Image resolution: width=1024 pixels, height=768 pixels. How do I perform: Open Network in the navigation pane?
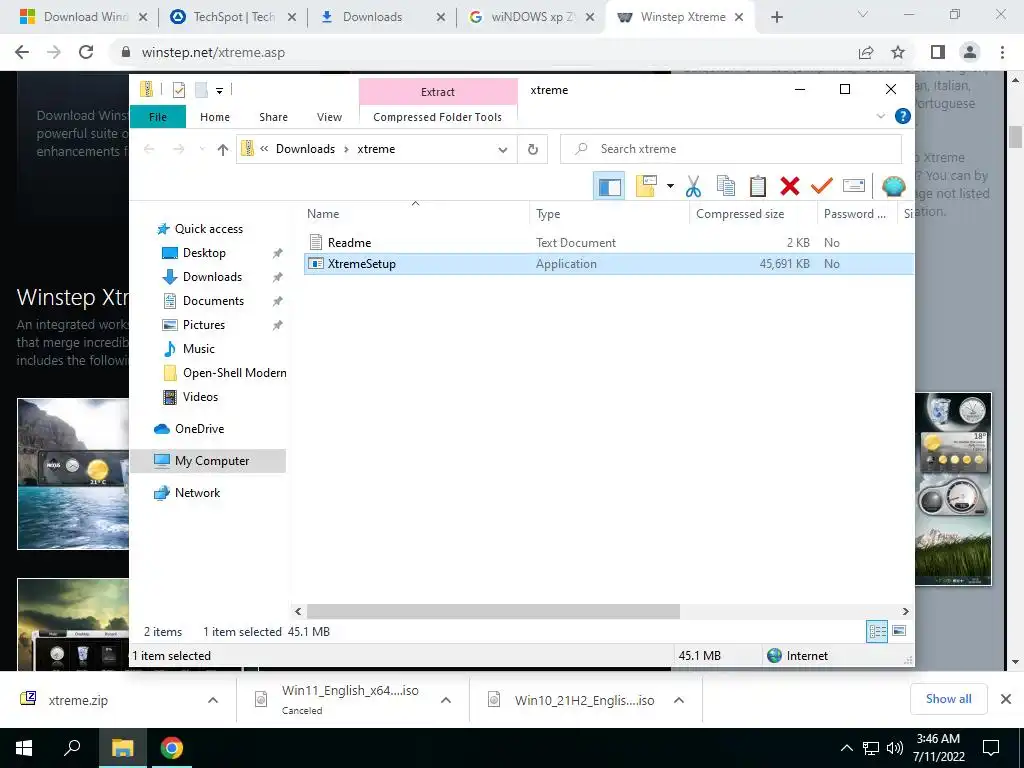click(197, 493)
